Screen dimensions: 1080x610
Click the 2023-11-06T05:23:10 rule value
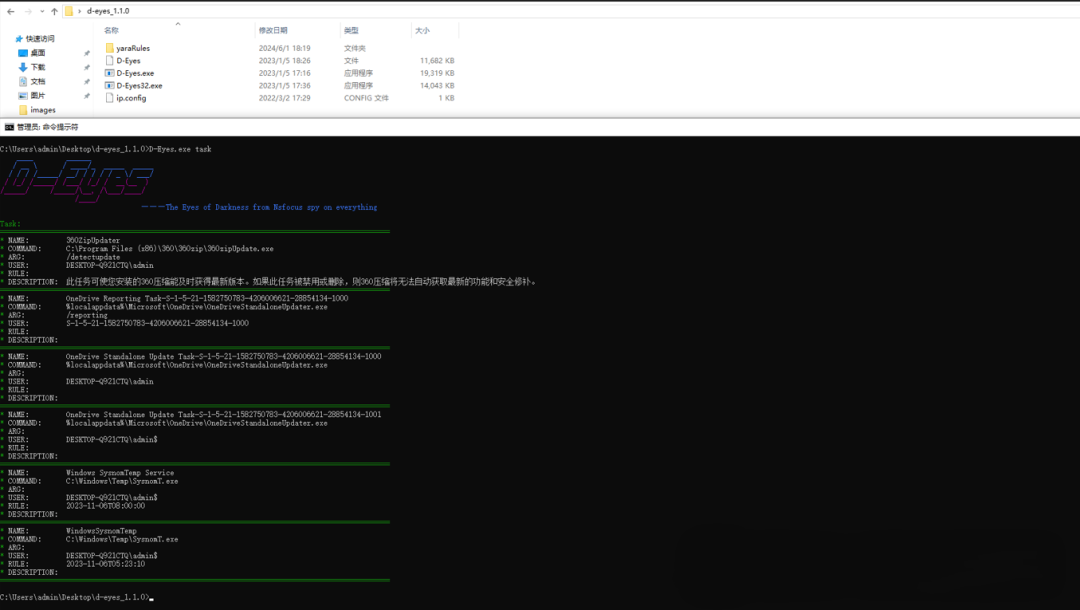pos(105,564)
